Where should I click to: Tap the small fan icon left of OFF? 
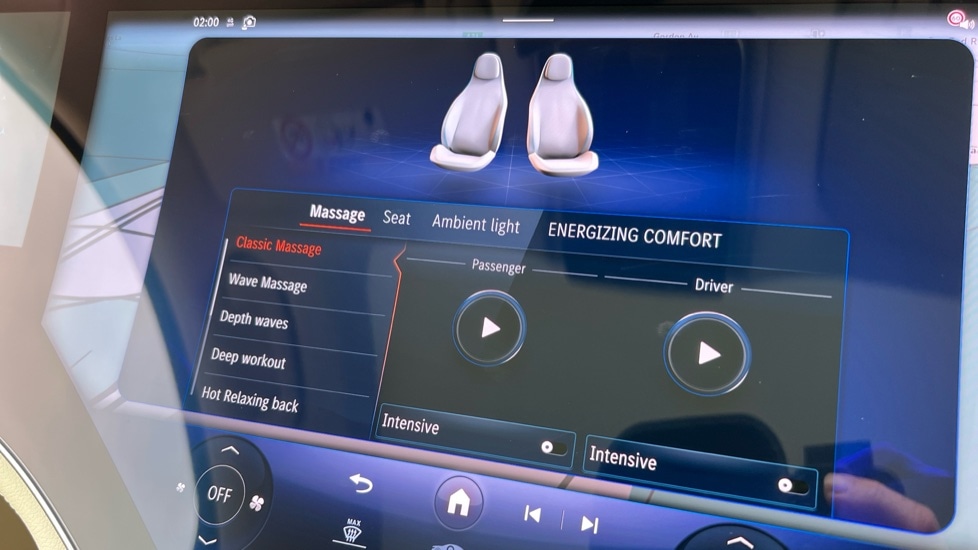pos(181,487)
